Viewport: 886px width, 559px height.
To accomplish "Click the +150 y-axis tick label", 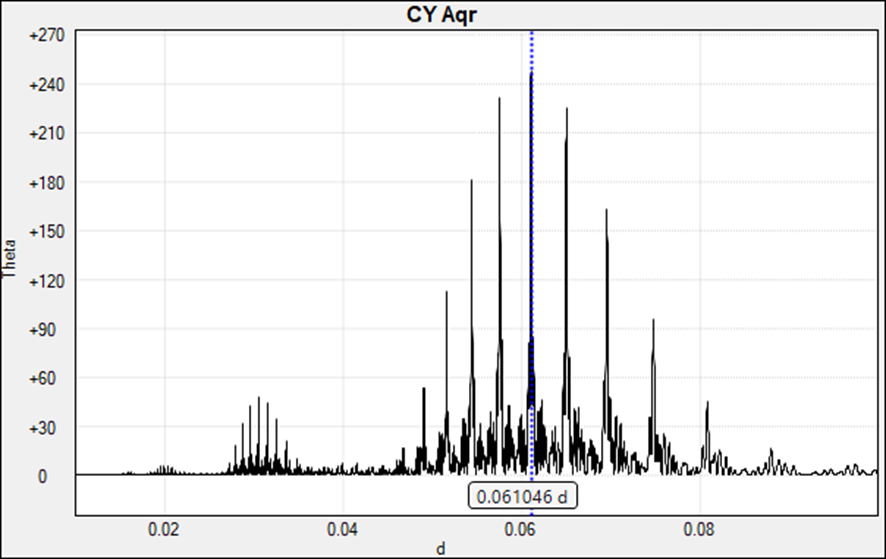I will coord(45,231).
